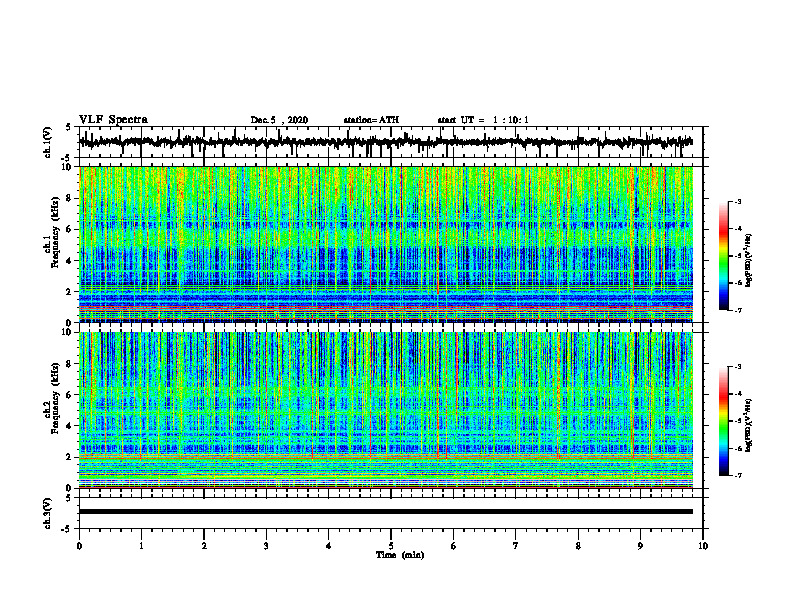Click the ch.1 'Frequency (kHz)' axis label

coord(55,233)
